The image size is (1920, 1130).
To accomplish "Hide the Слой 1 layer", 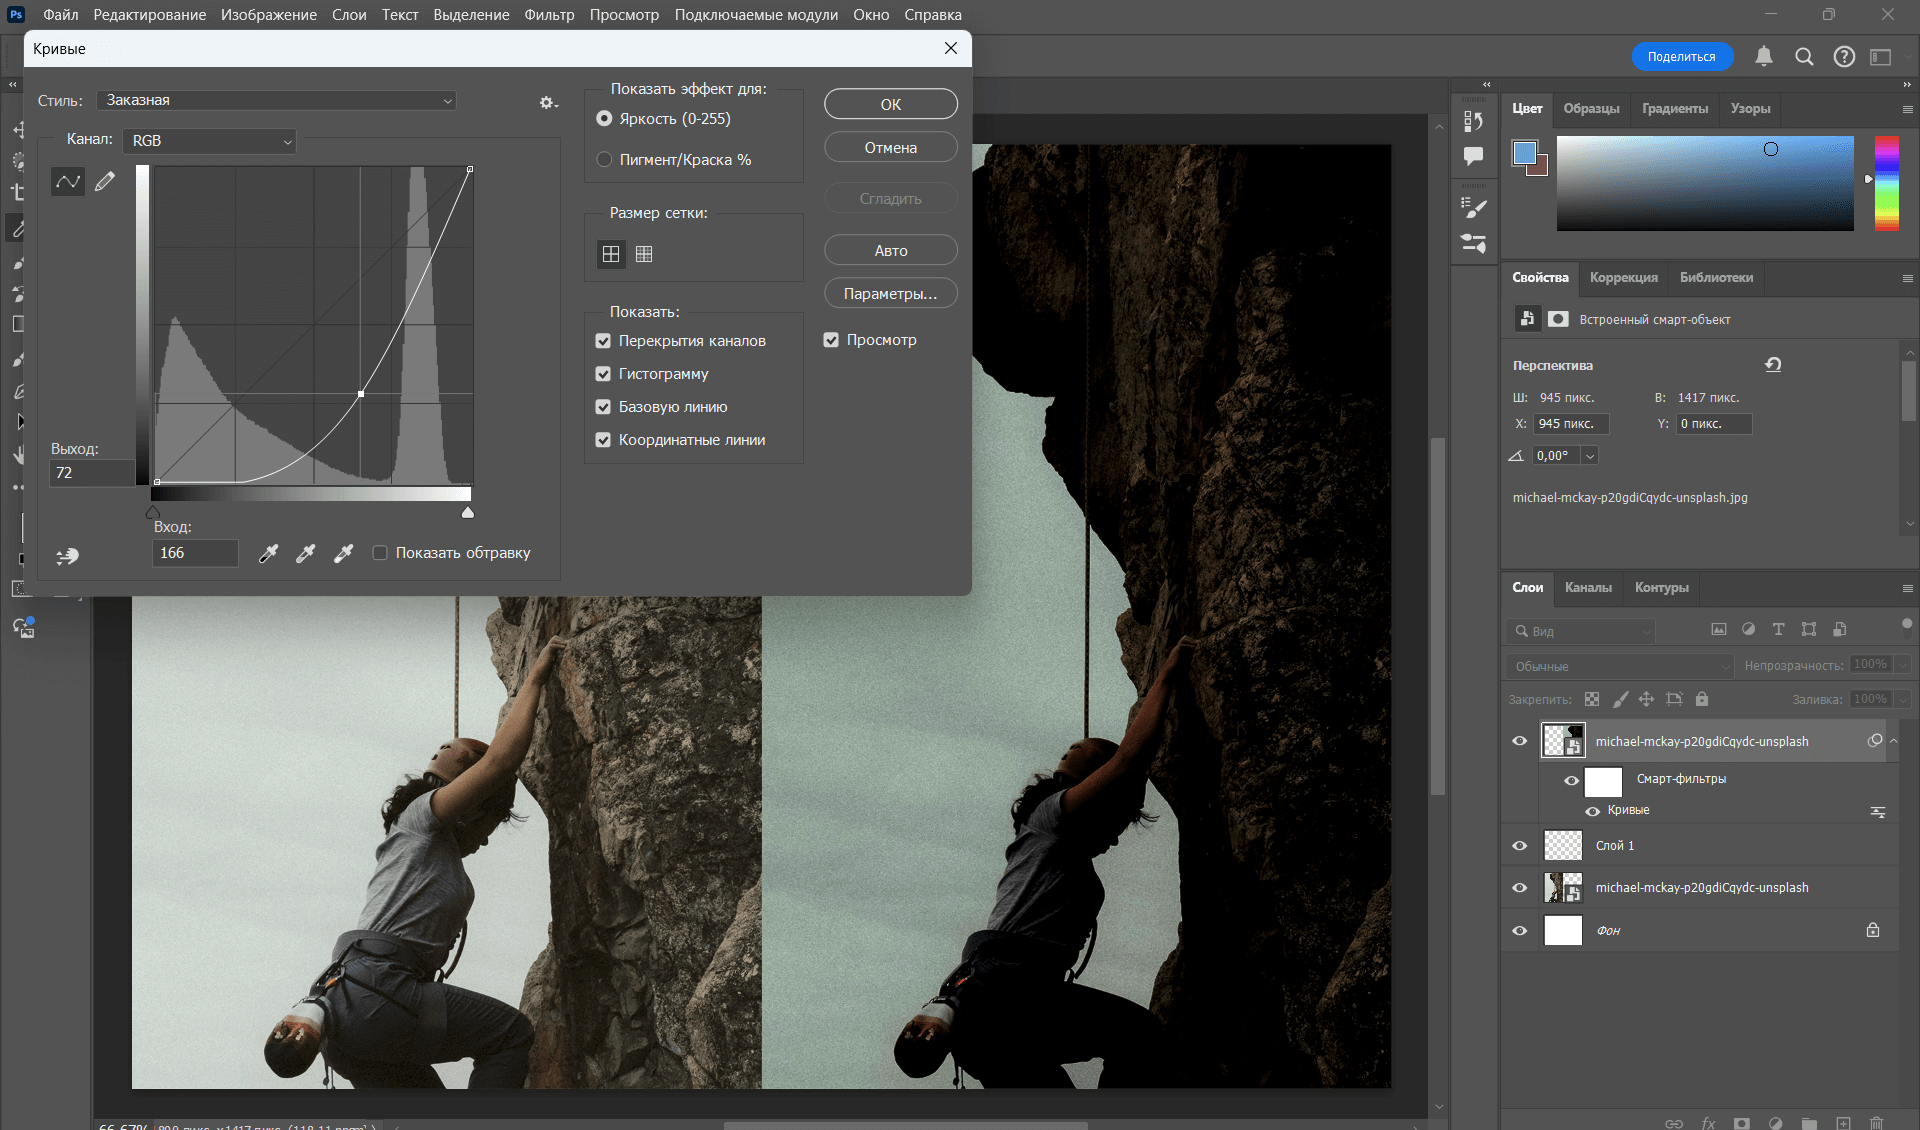I will point(1520,846).
